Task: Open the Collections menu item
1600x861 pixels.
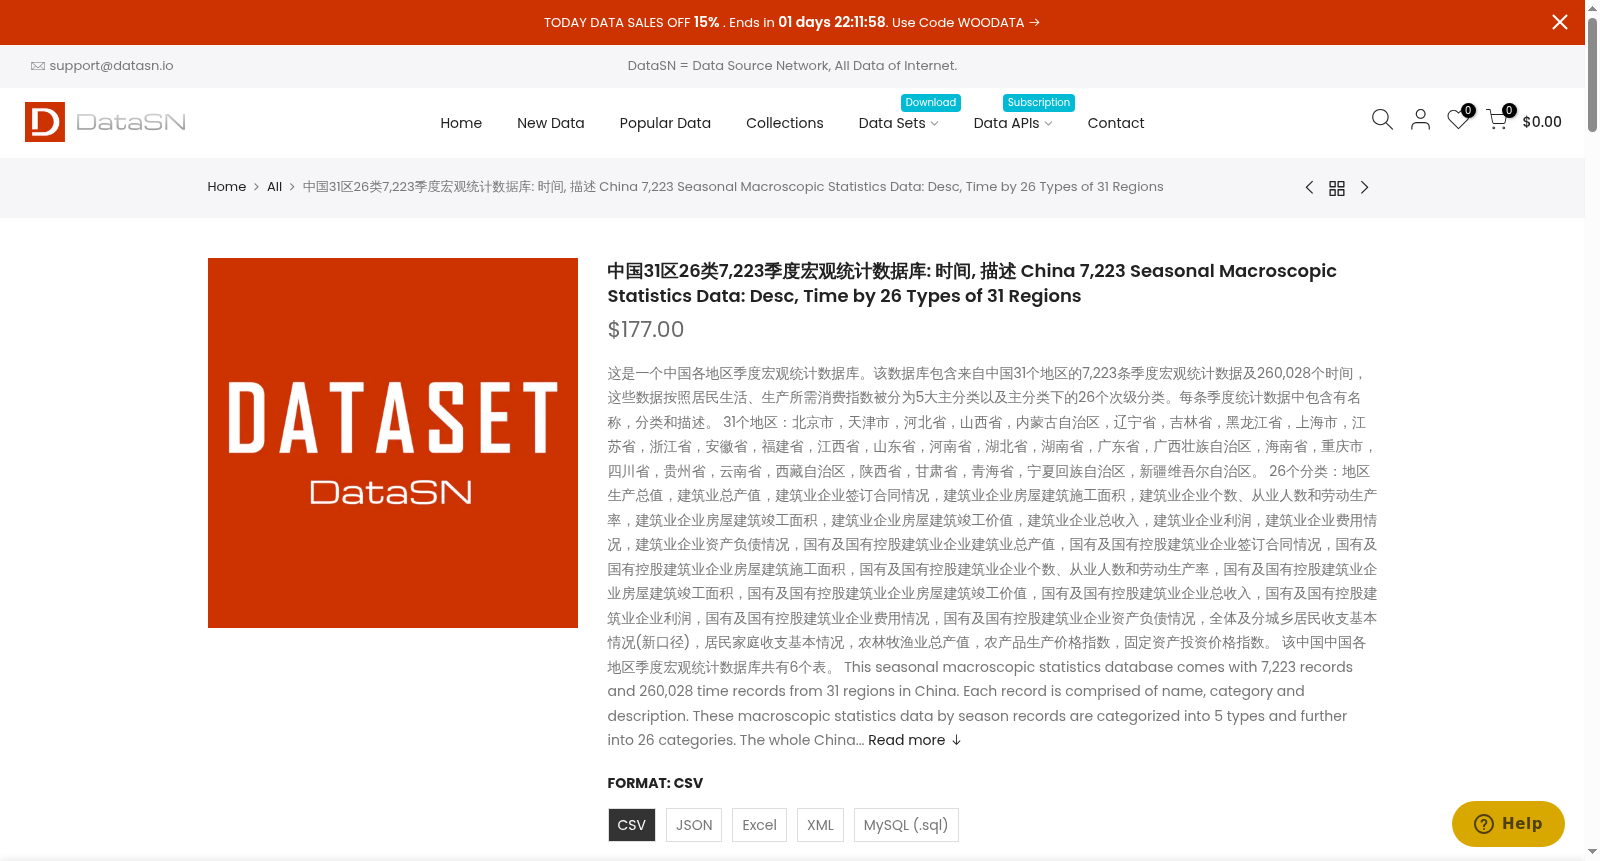Action: pyautogui.click(x=785, y=123)
